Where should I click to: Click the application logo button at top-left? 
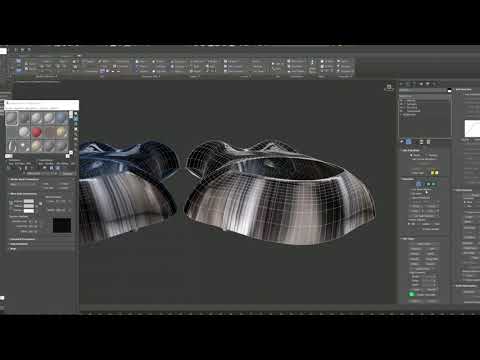tap(3, 51)
